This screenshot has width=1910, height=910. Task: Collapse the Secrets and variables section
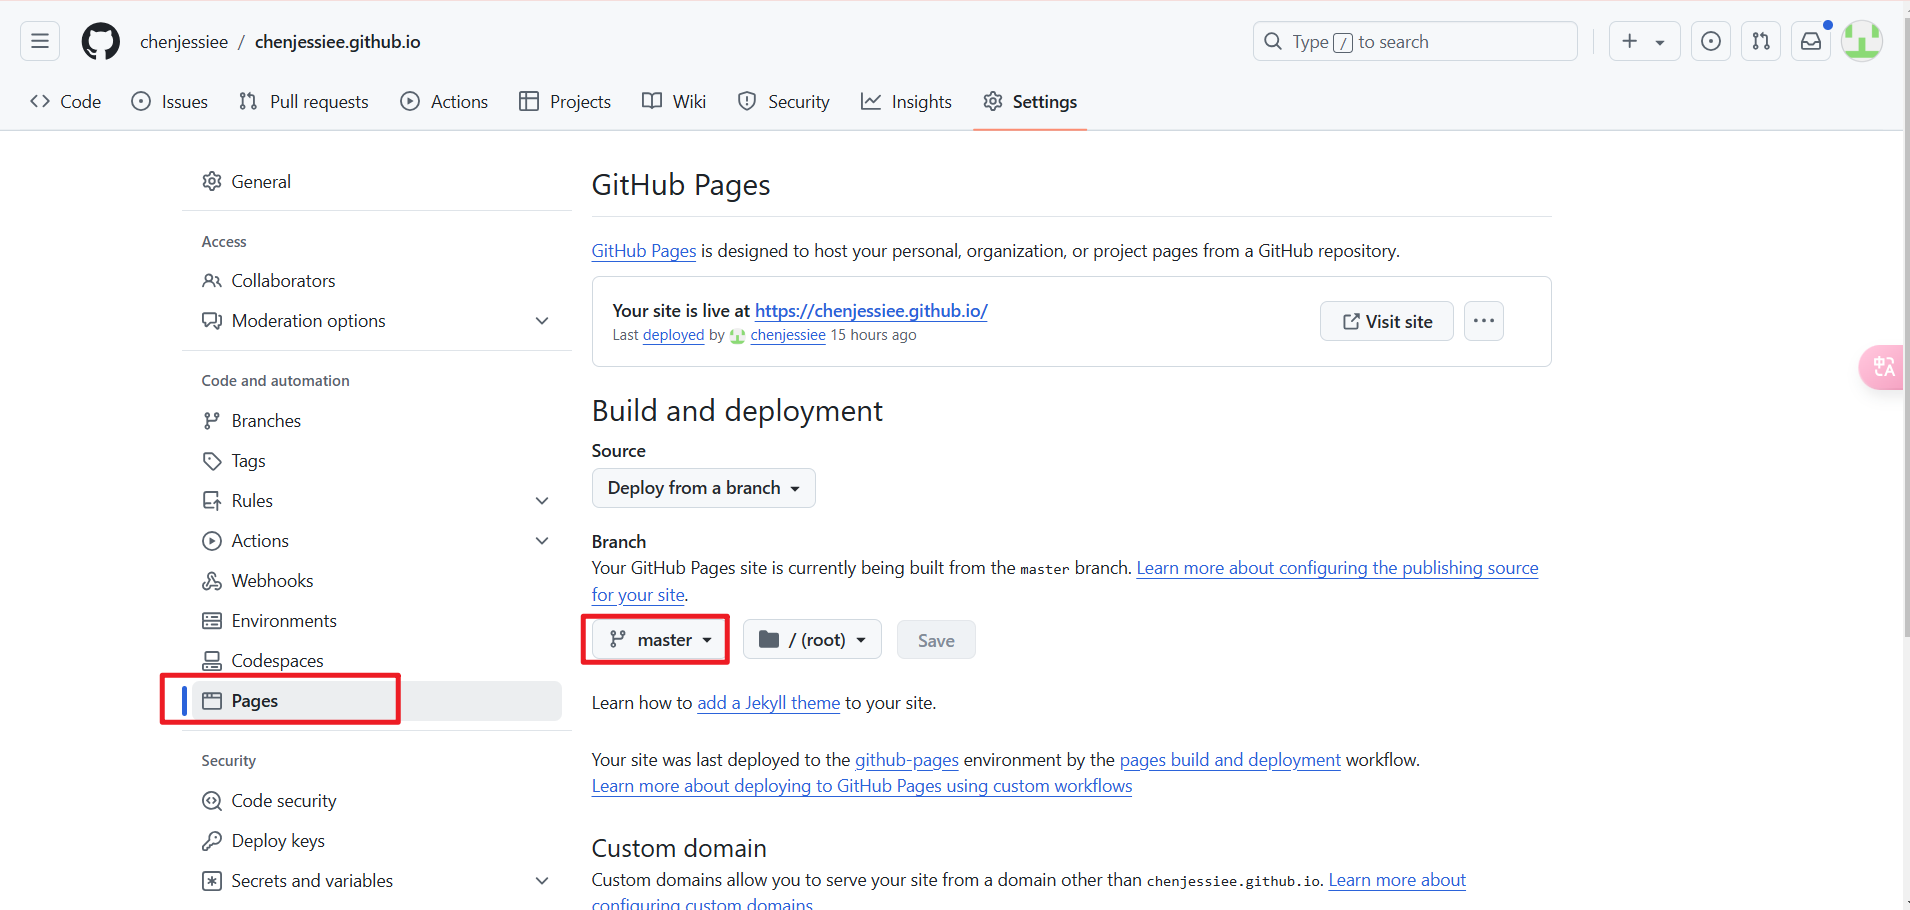point(541,880)
